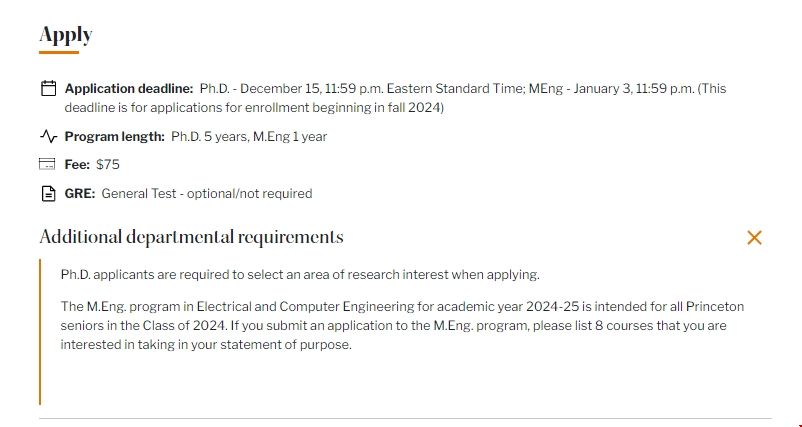Click the bold "Fee:" label

tap(77, 164)
